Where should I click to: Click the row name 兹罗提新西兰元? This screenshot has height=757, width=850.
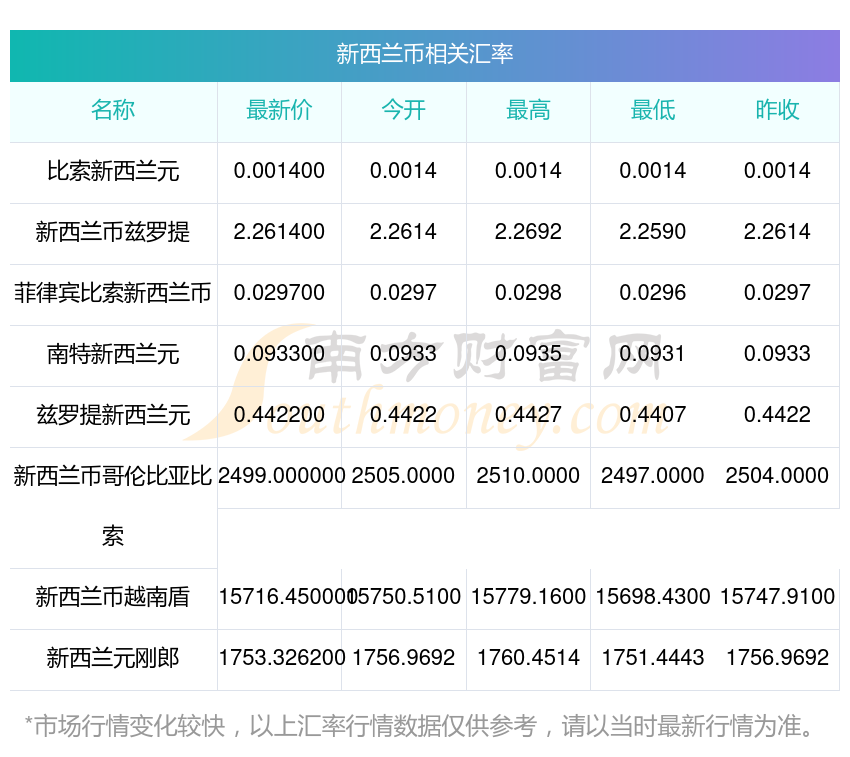(x=113, y=415)
